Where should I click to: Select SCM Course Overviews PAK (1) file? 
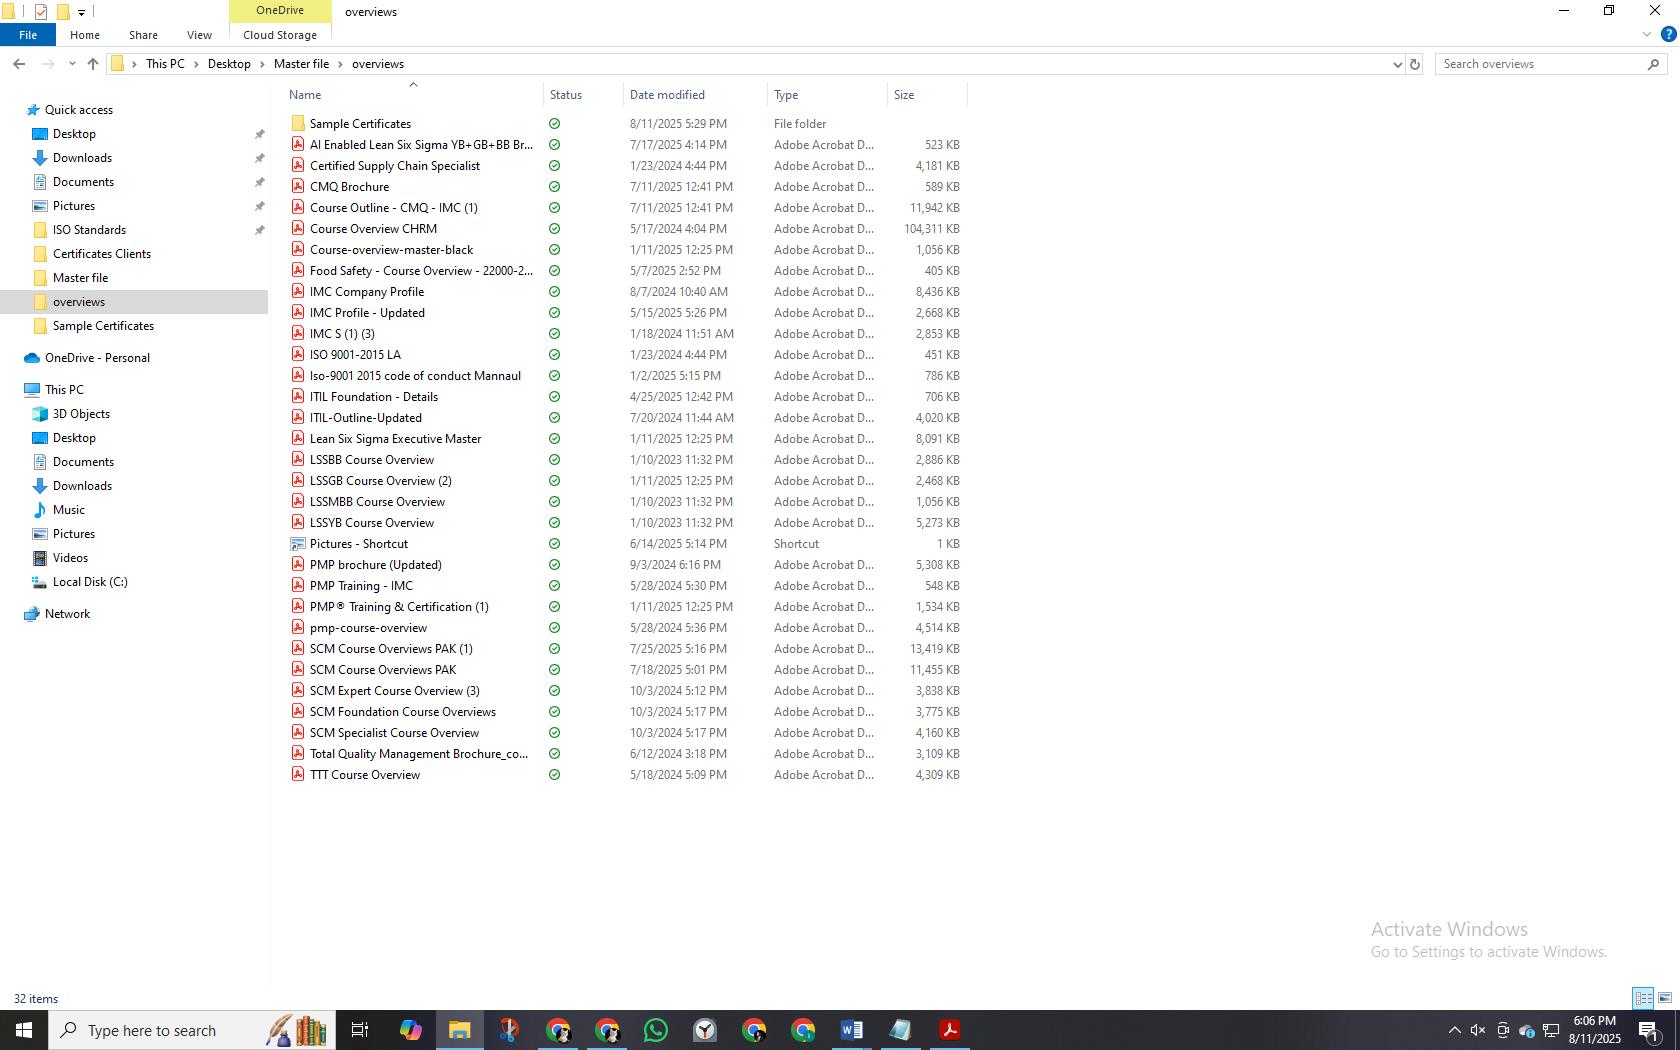pyautogui.click(x=391, y=649)
